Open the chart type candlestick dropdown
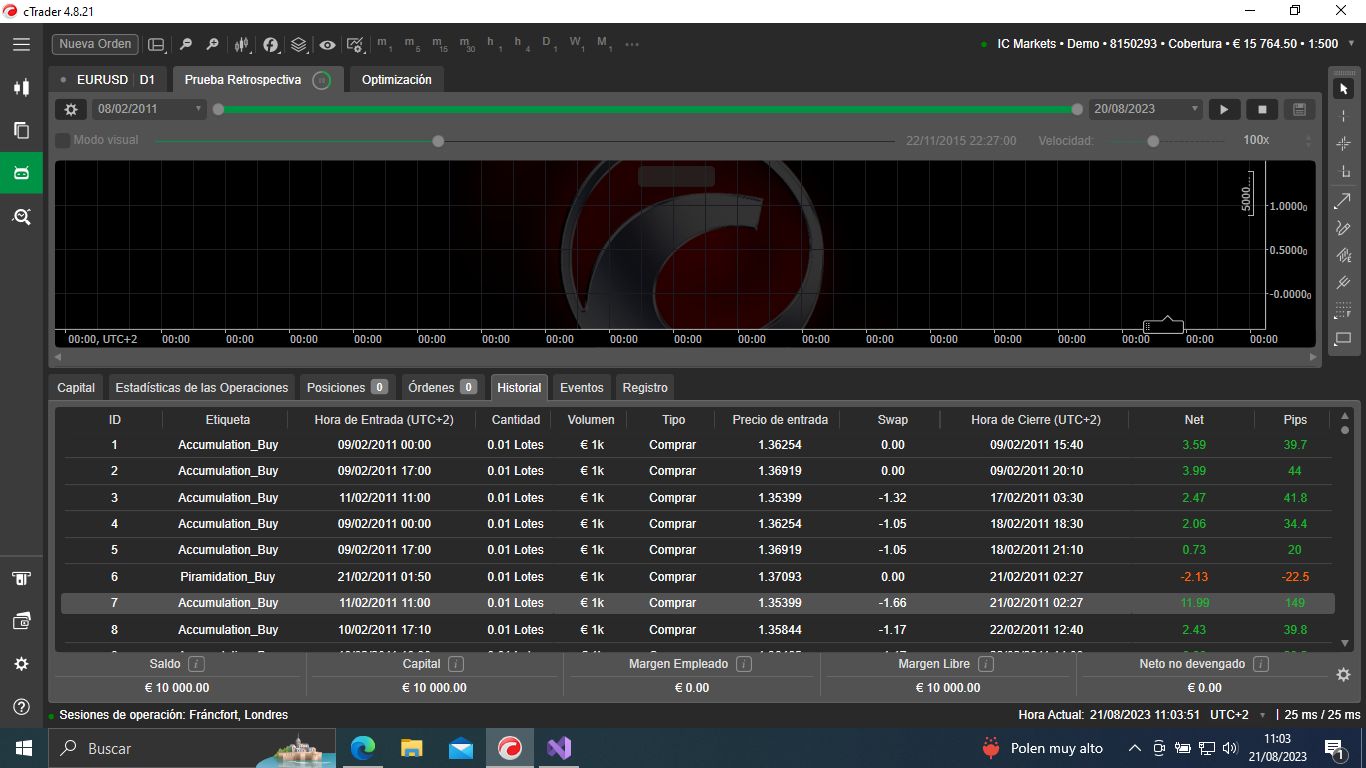The height and width of the screenshot is (768, 1366). [241, 44]
